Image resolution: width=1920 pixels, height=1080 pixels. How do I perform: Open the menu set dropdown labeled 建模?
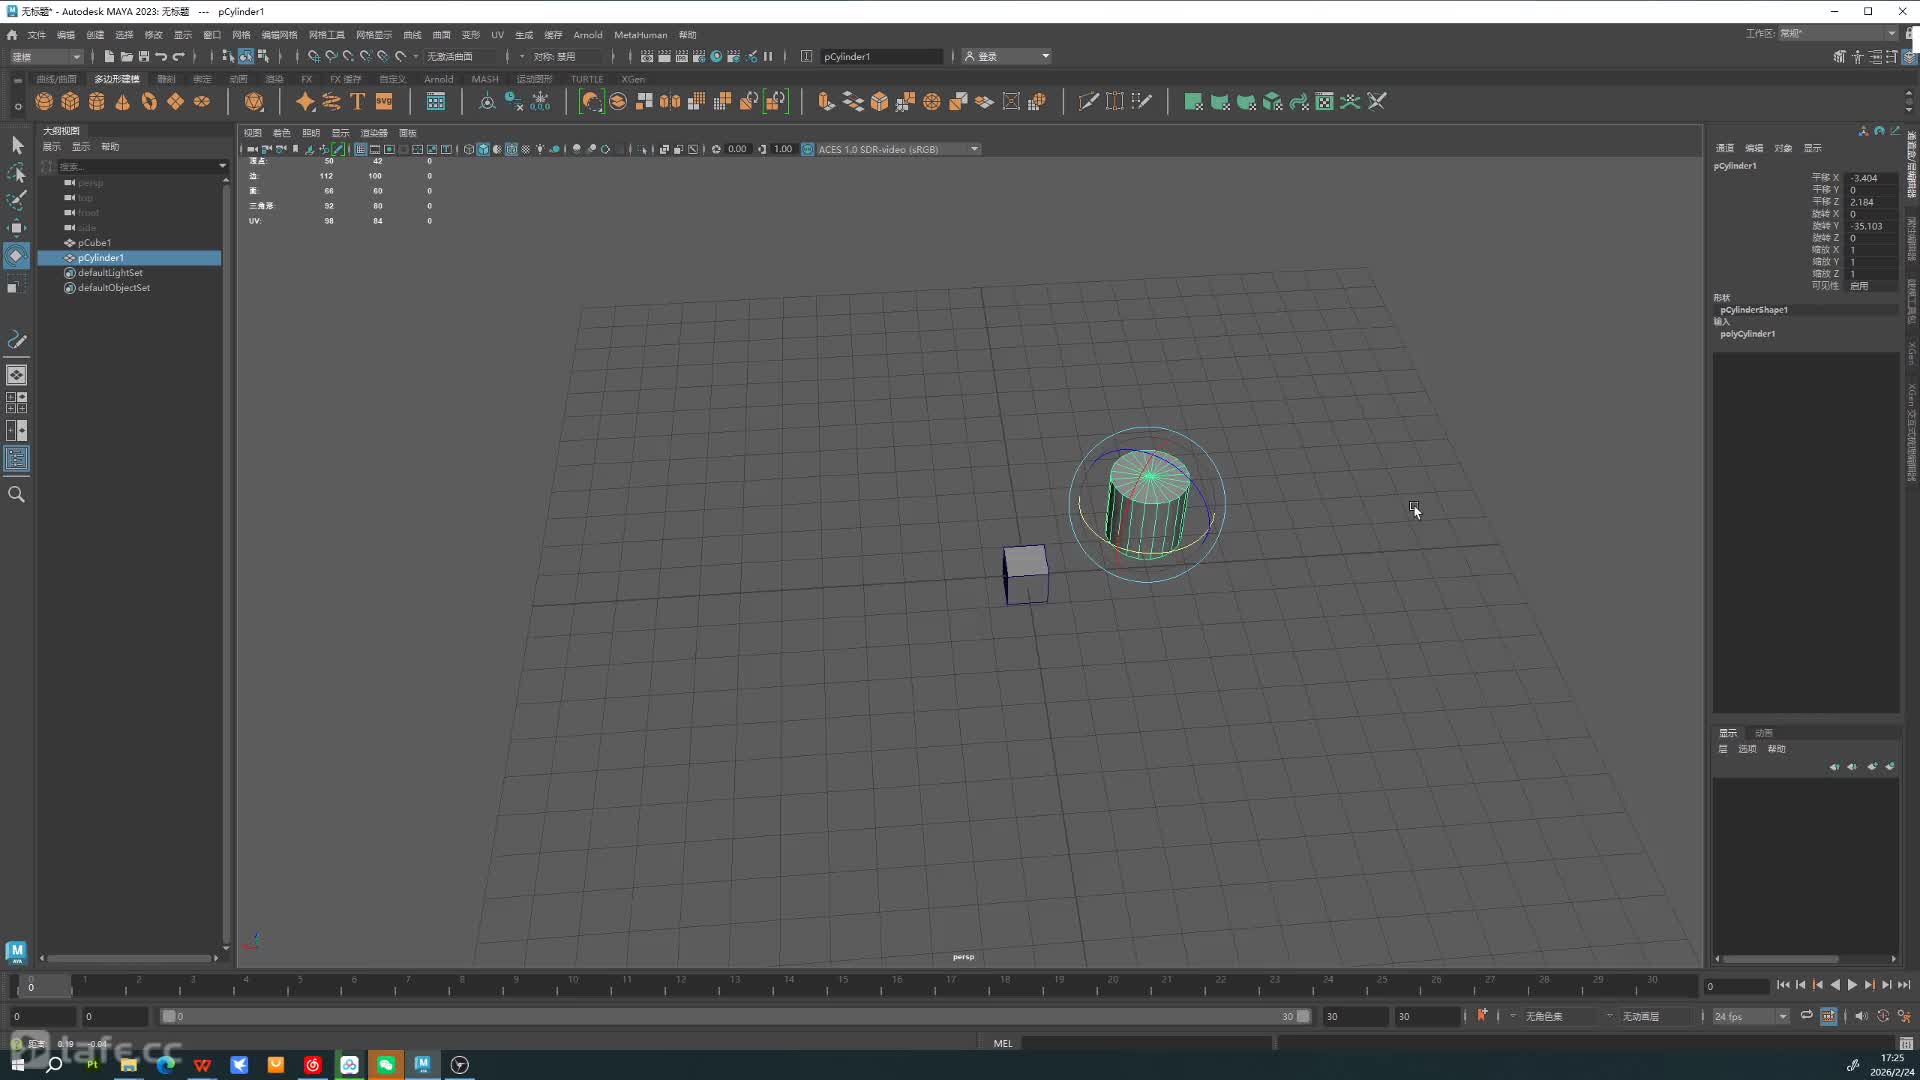point(46,56)
